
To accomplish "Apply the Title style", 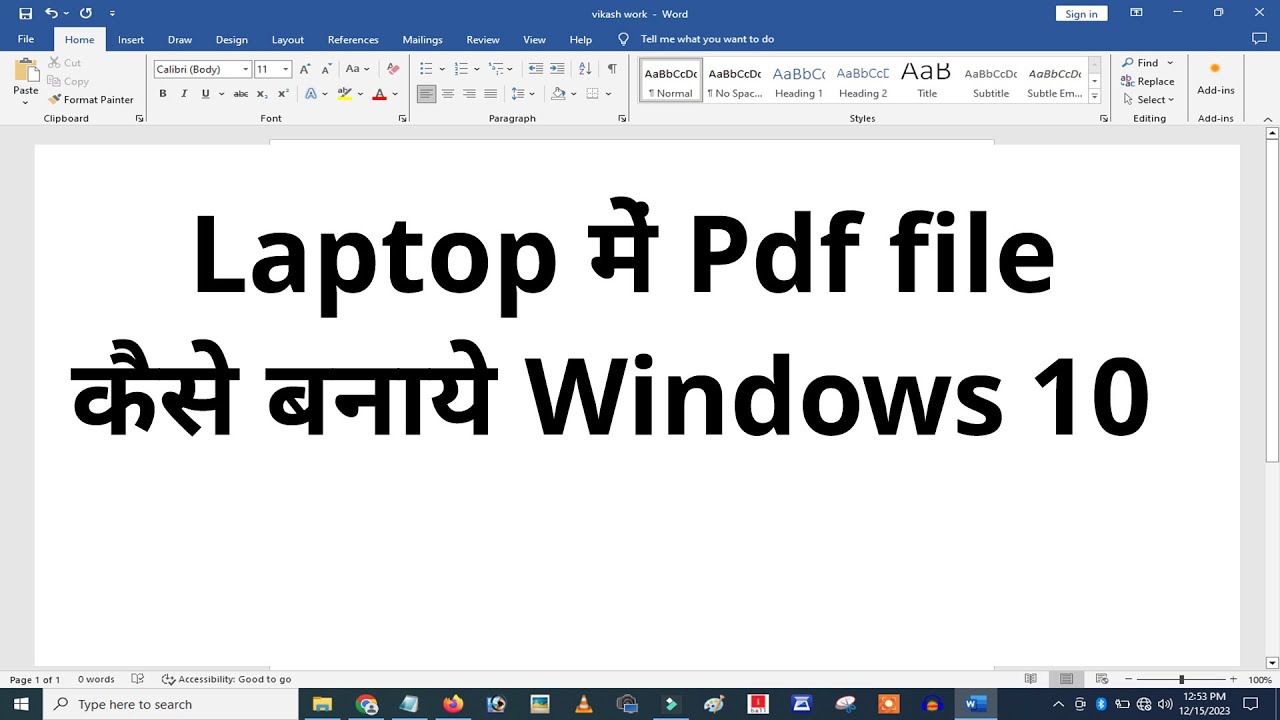I will [x=927, y=81].
